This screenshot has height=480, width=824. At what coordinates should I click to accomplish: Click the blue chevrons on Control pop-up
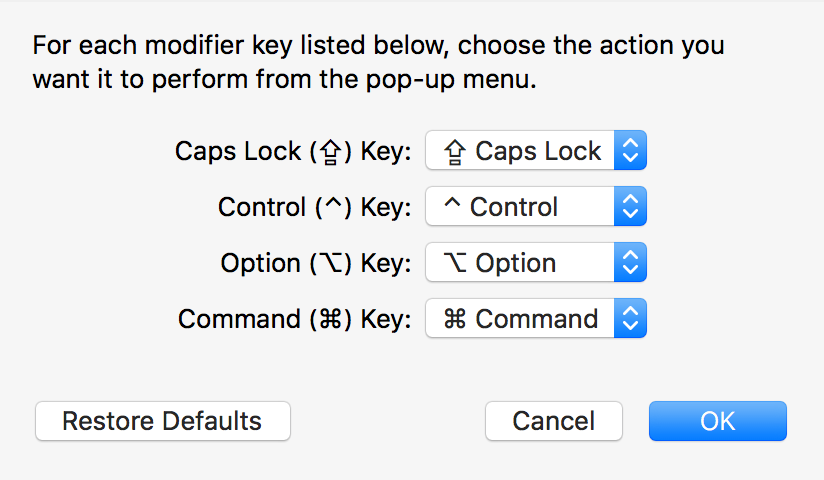(630, 206)
